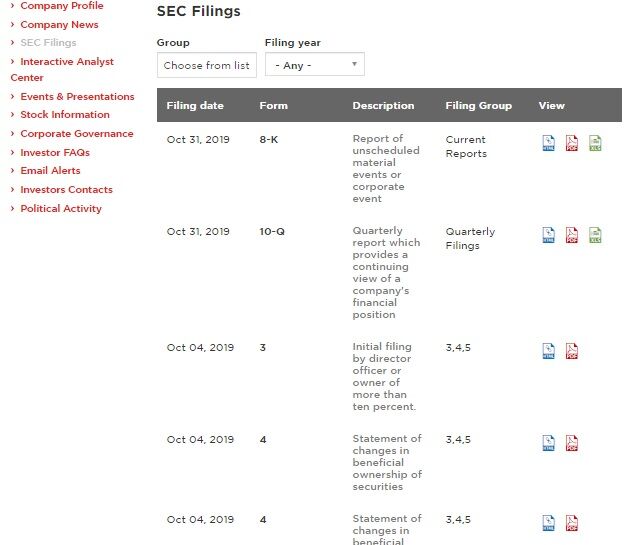629x545 pixels.
Task: Open HTML of first Form 4 filing
Action: [548, 443]
